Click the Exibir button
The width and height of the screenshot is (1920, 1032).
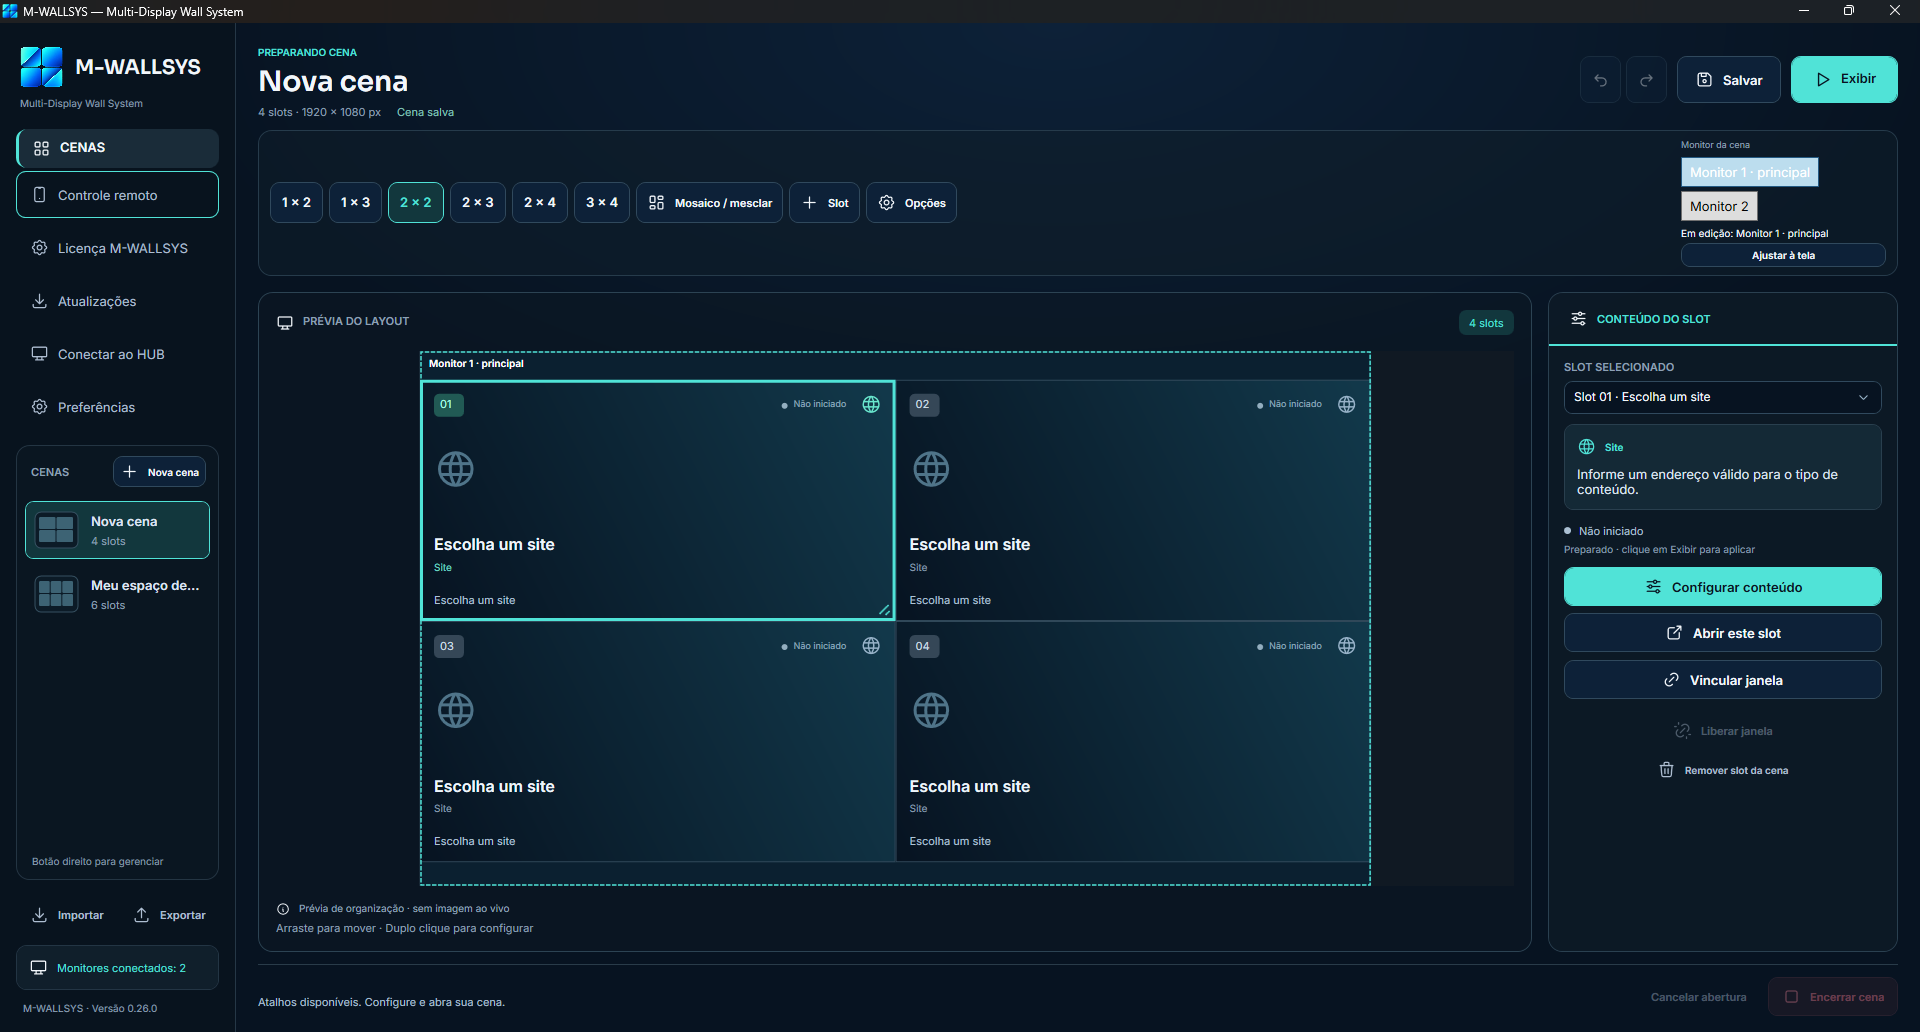[x=1844, y=79]
